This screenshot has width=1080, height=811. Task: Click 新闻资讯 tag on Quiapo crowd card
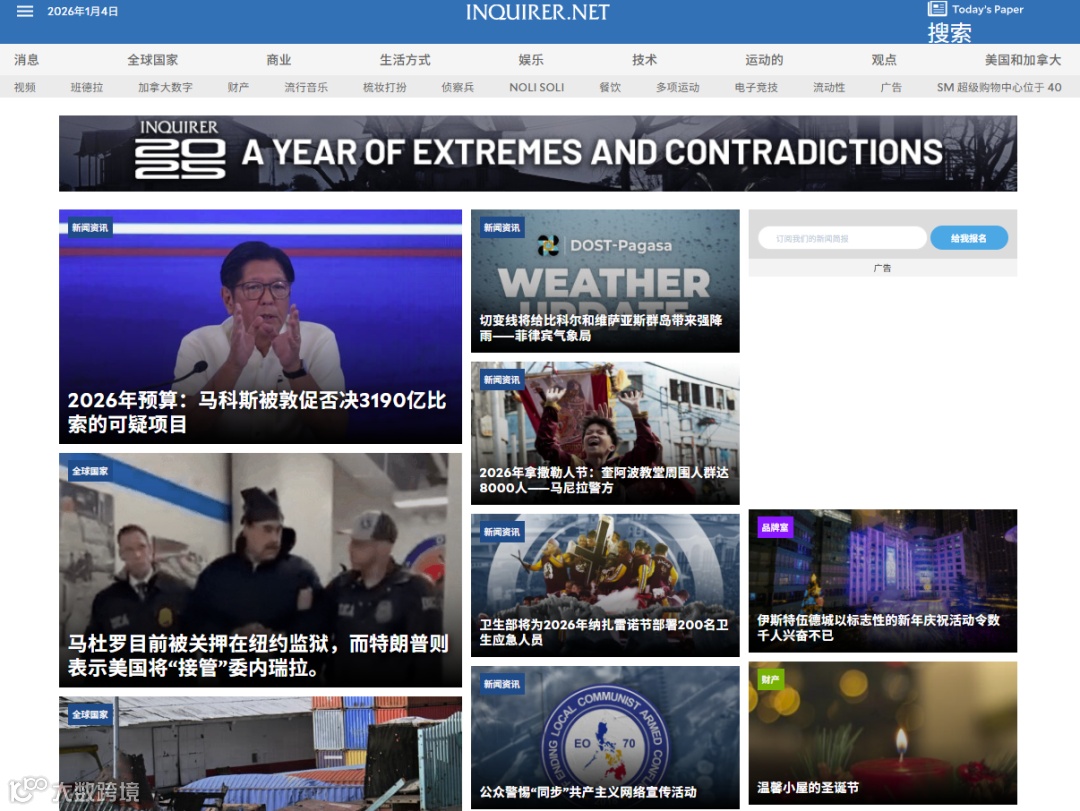(x=501, y=380)
